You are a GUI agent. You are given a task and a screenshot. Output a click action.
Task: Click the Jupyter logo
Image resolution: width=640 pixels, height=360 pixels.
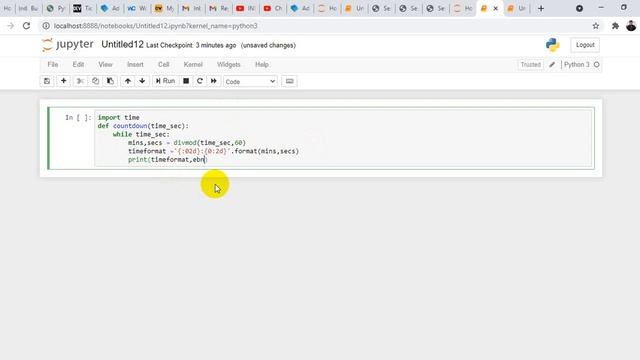tap(68, 44)
